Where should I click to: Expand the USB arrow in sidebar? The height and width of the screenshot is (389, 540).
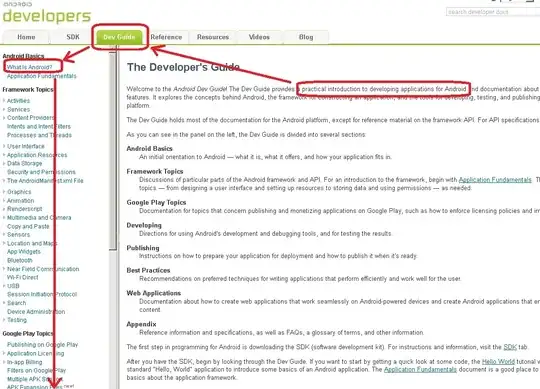pyautogui.click(x=4, y=286)
